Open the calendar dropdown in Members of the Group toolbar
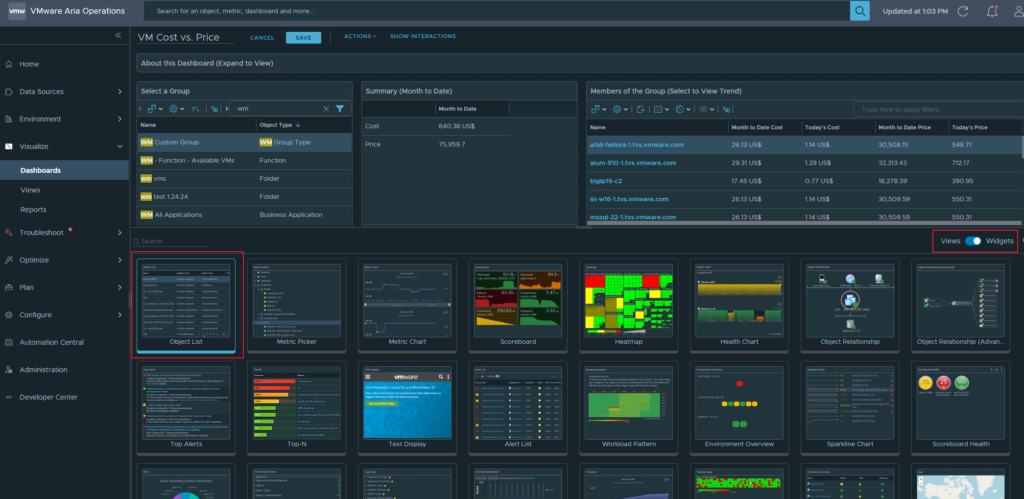The height and width of the screenshot is (499, 1024). [x=662, y=109]
